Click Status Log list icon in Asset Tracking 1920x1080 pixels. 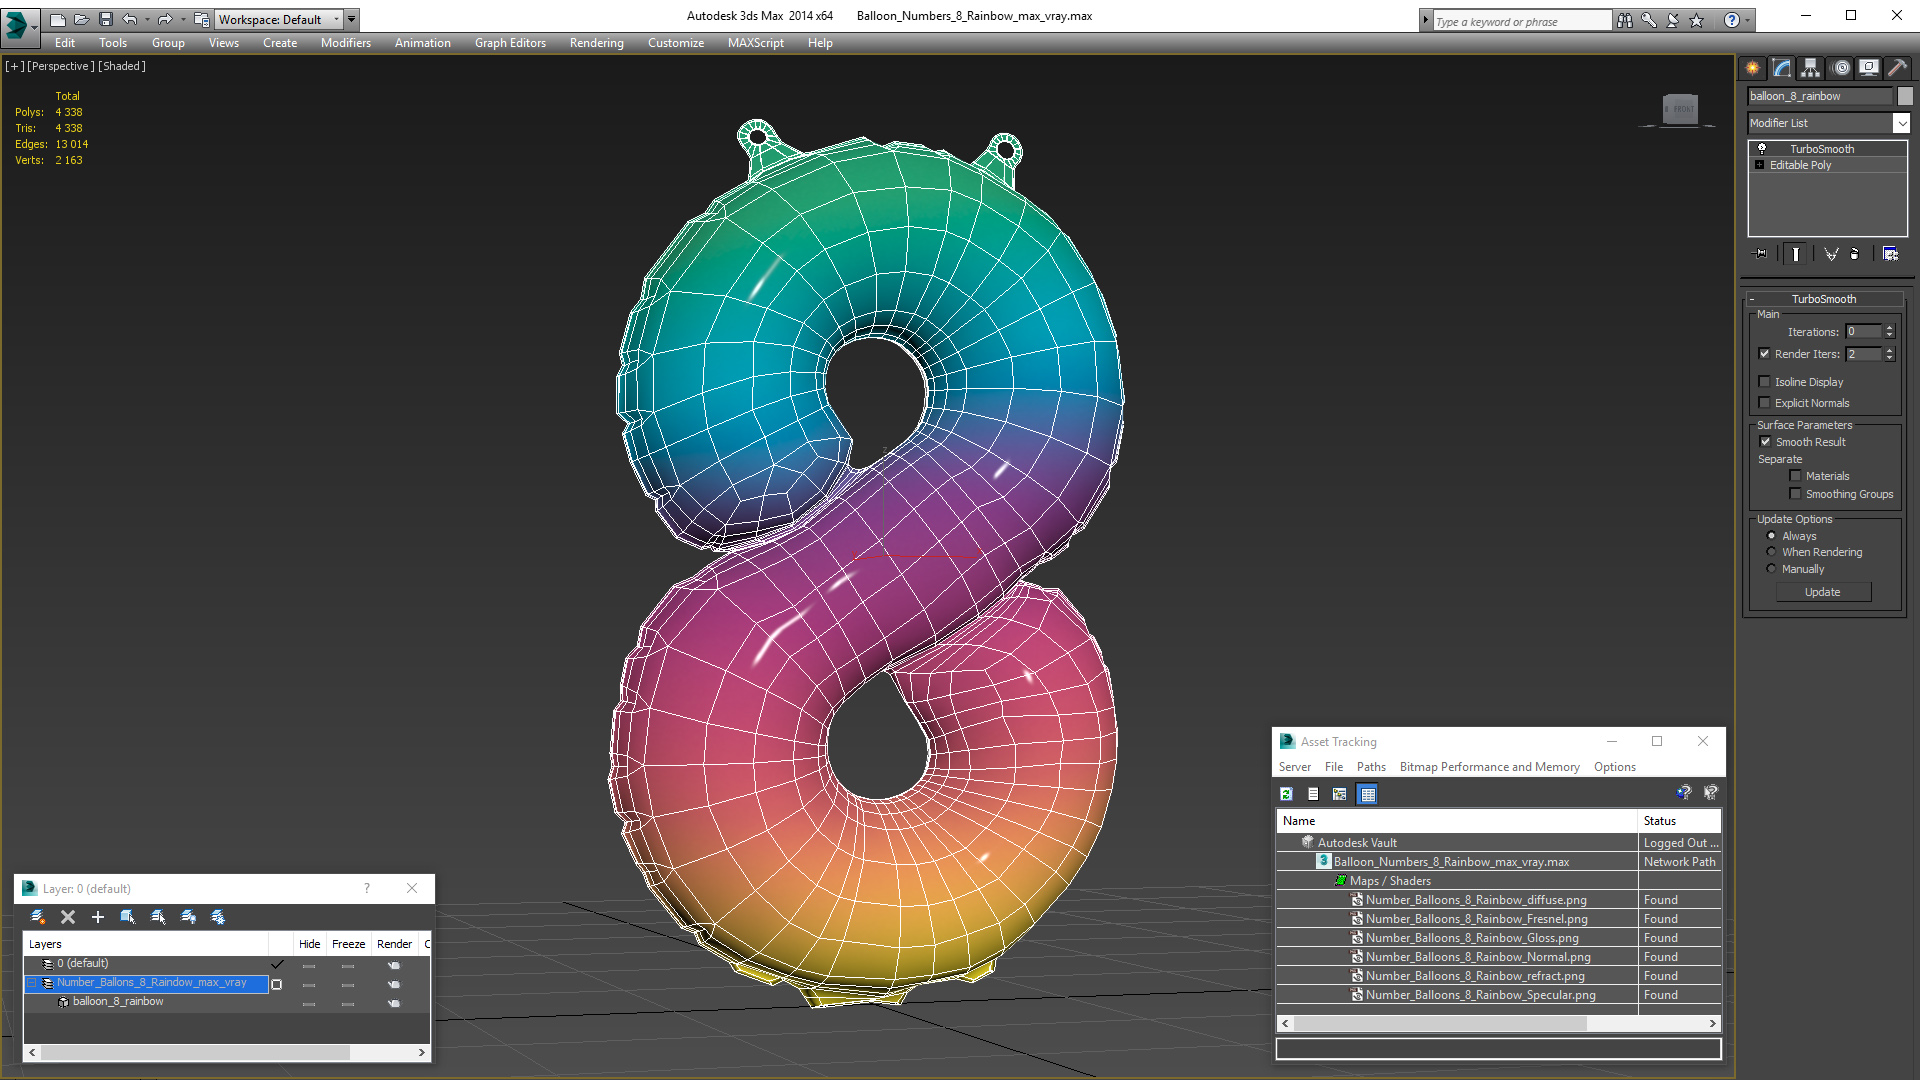tap(1313, 794)
